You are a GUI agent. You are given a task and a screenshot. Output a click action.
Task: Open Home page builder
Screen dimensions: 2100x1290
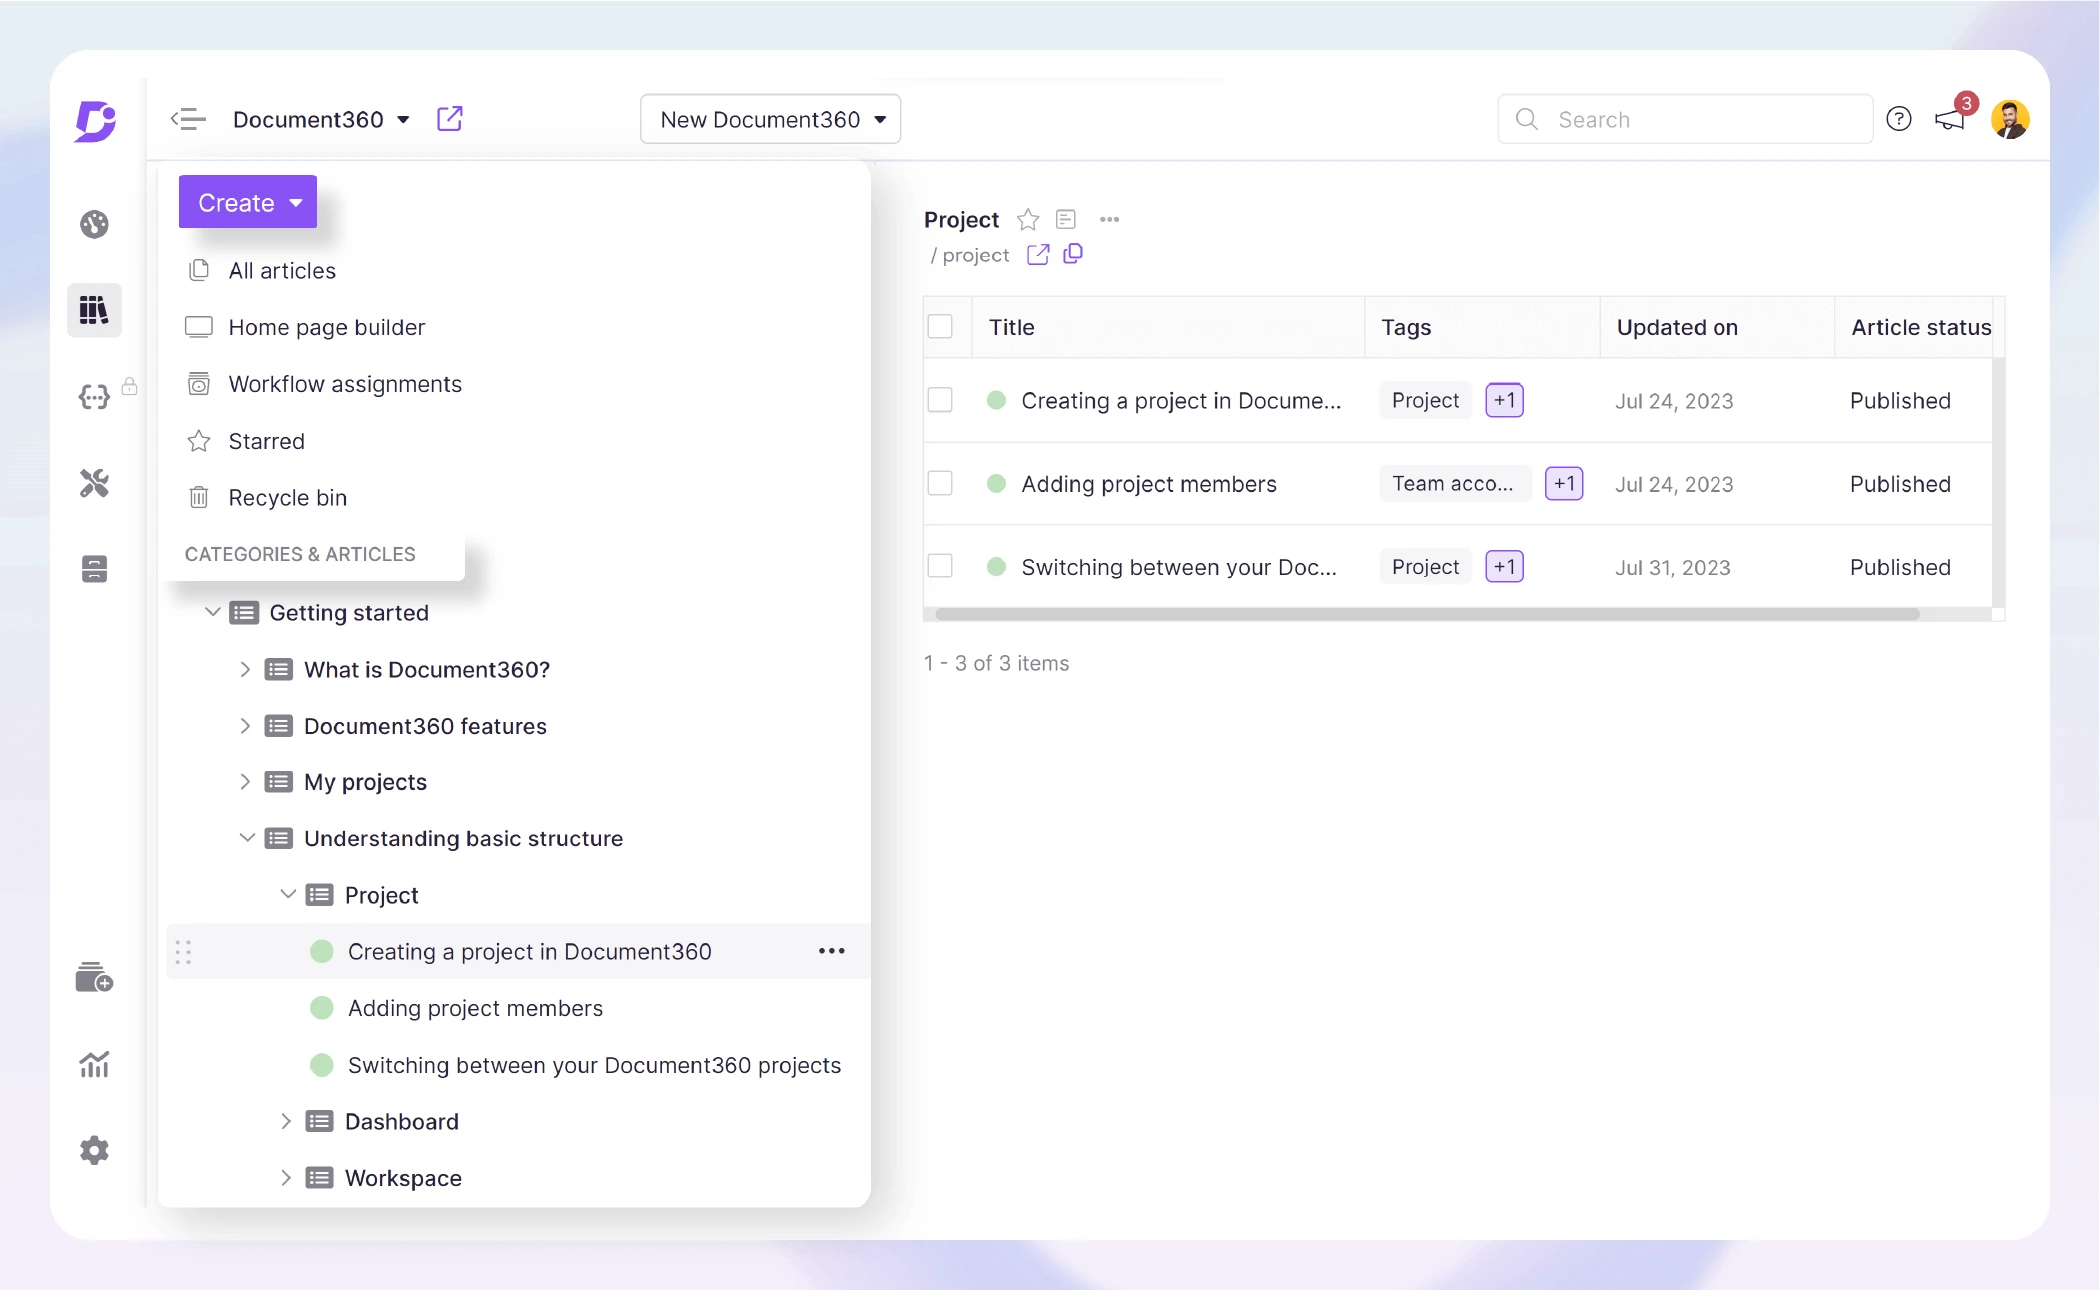[326, 327]
